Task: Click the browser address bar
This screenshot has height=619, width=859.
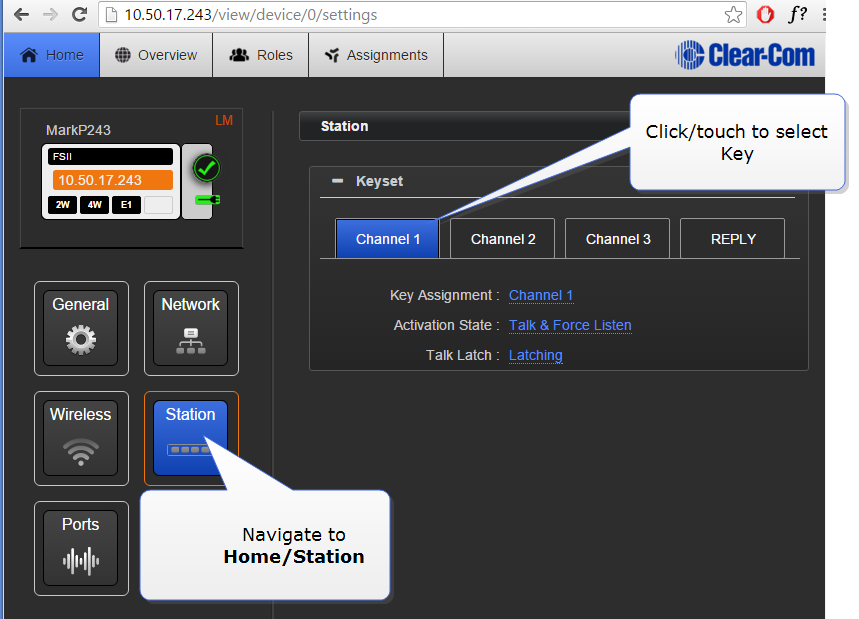Action: point(400,15)
